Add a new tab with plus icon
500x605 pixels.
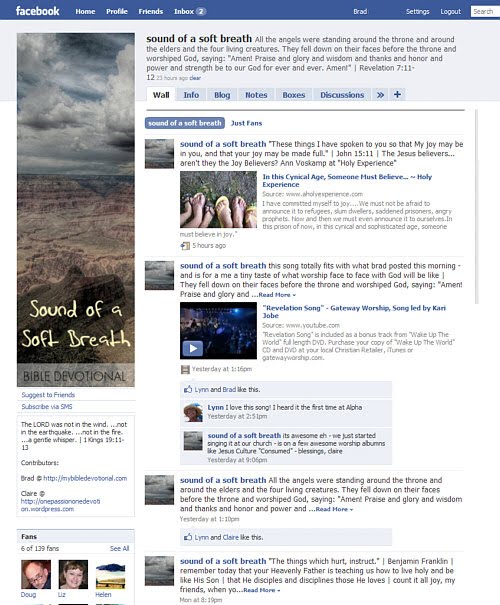tap(397, 95)
